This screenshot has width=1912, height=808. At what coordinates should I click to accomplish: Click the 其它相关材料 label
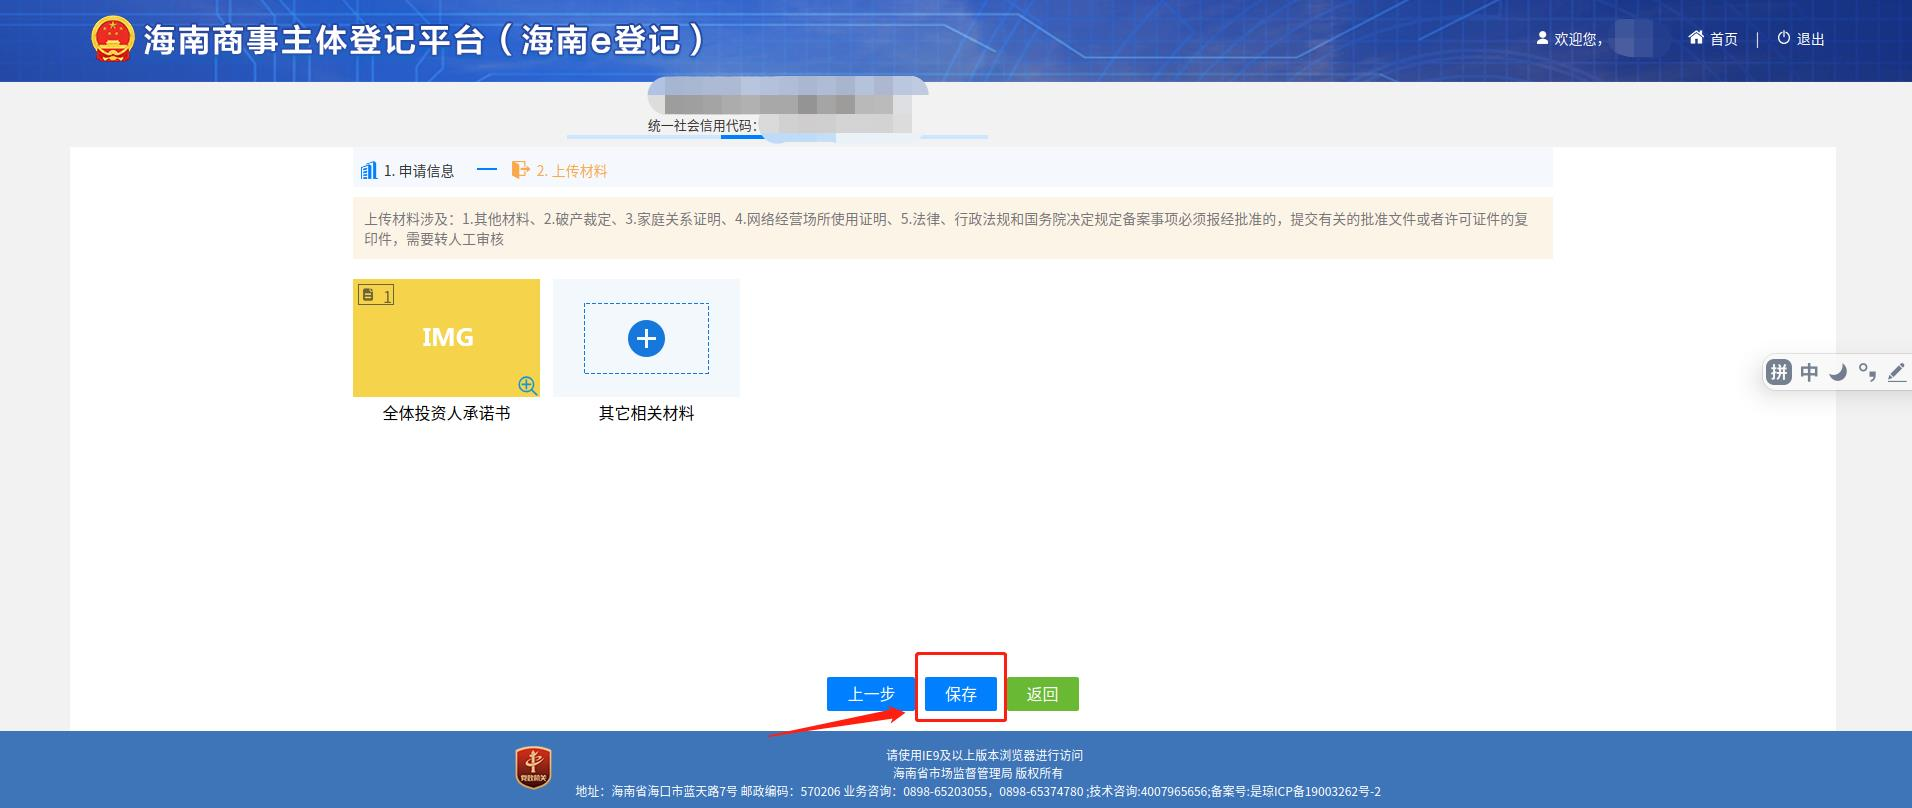click(x=646, y=413)
